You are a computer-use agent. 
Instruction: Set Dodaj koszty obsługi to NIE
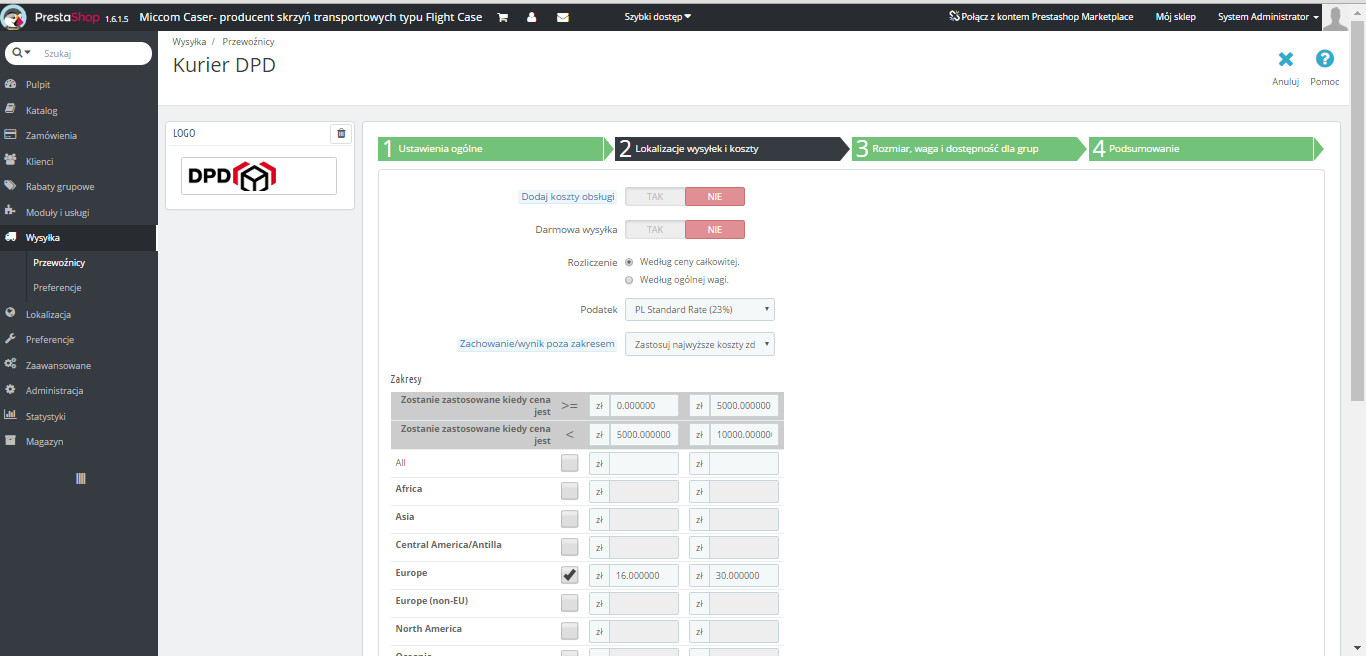715,197
